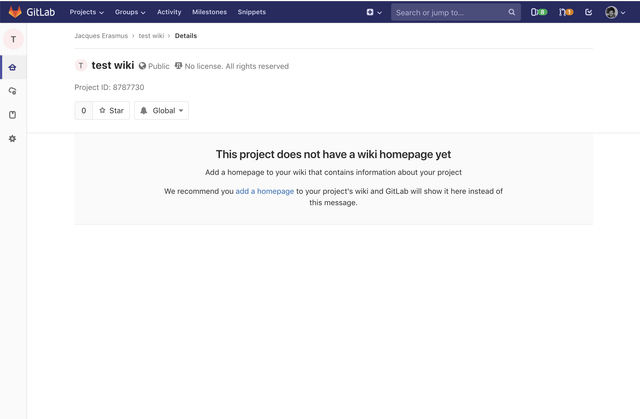Click the GitLab fox logo

click(15, 12)
